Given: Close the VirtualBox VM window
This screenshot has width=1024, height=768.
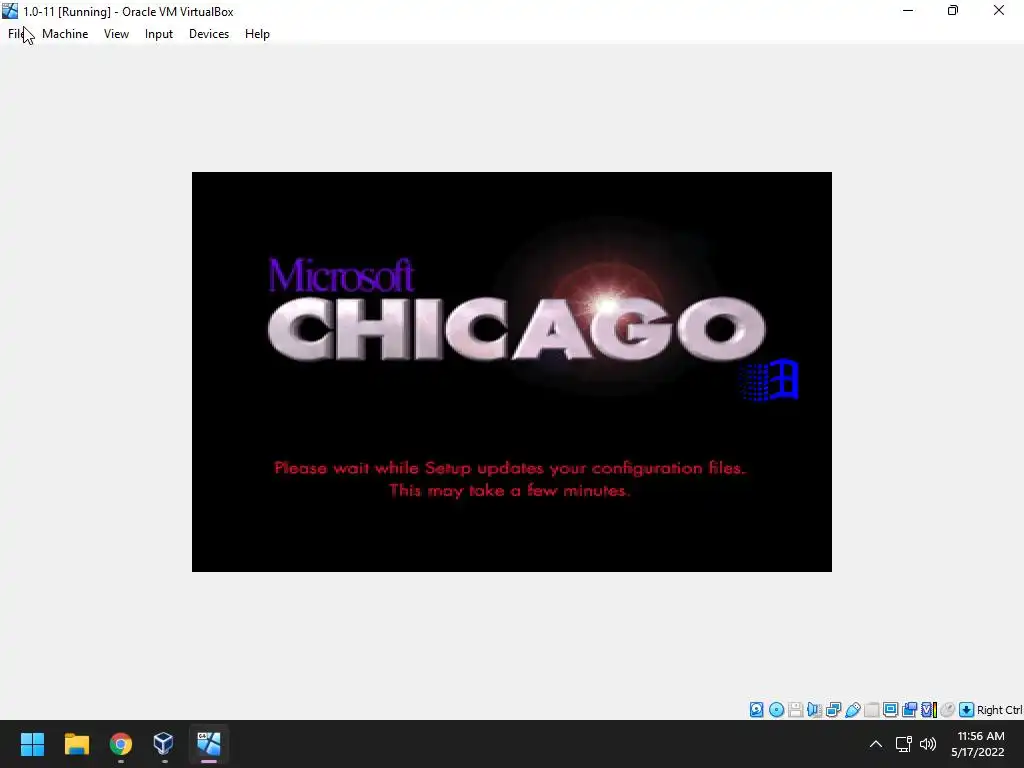Looking at the screenshot, I should (x=999, y=10).
